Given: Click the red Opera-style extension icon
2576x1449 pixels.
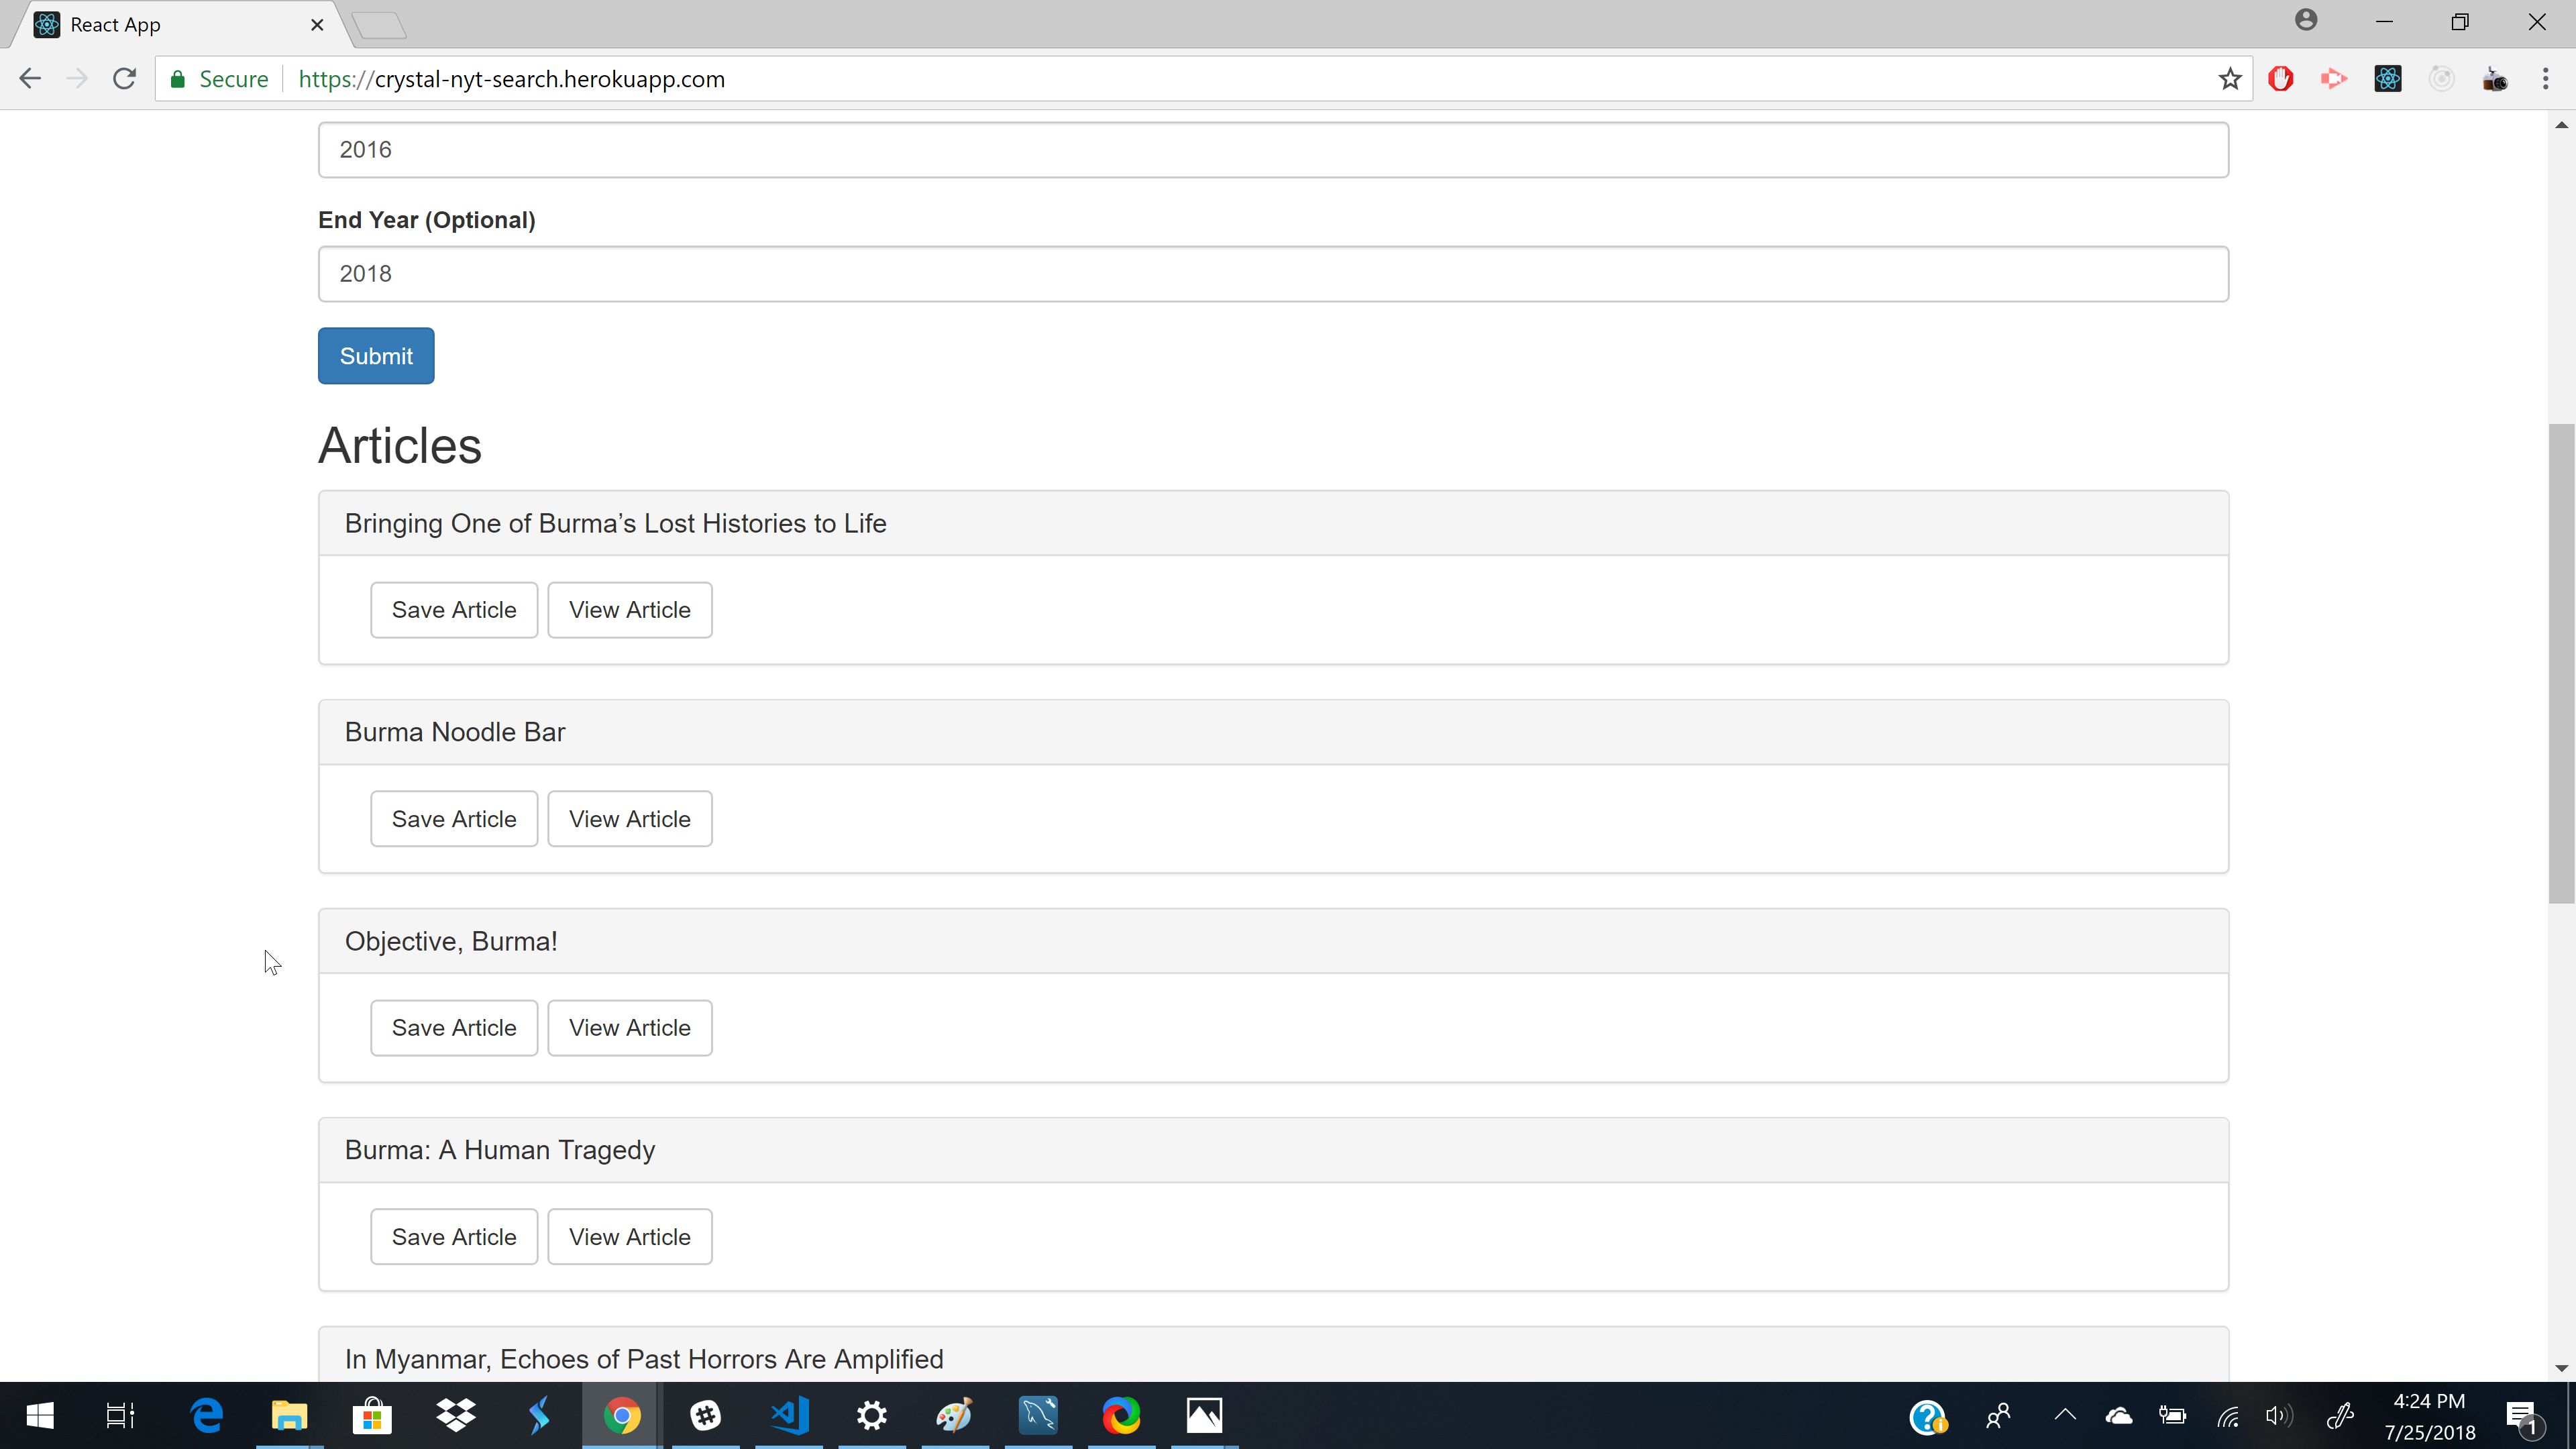Looking at the screenshot, I should click(x=2280, y=79).
